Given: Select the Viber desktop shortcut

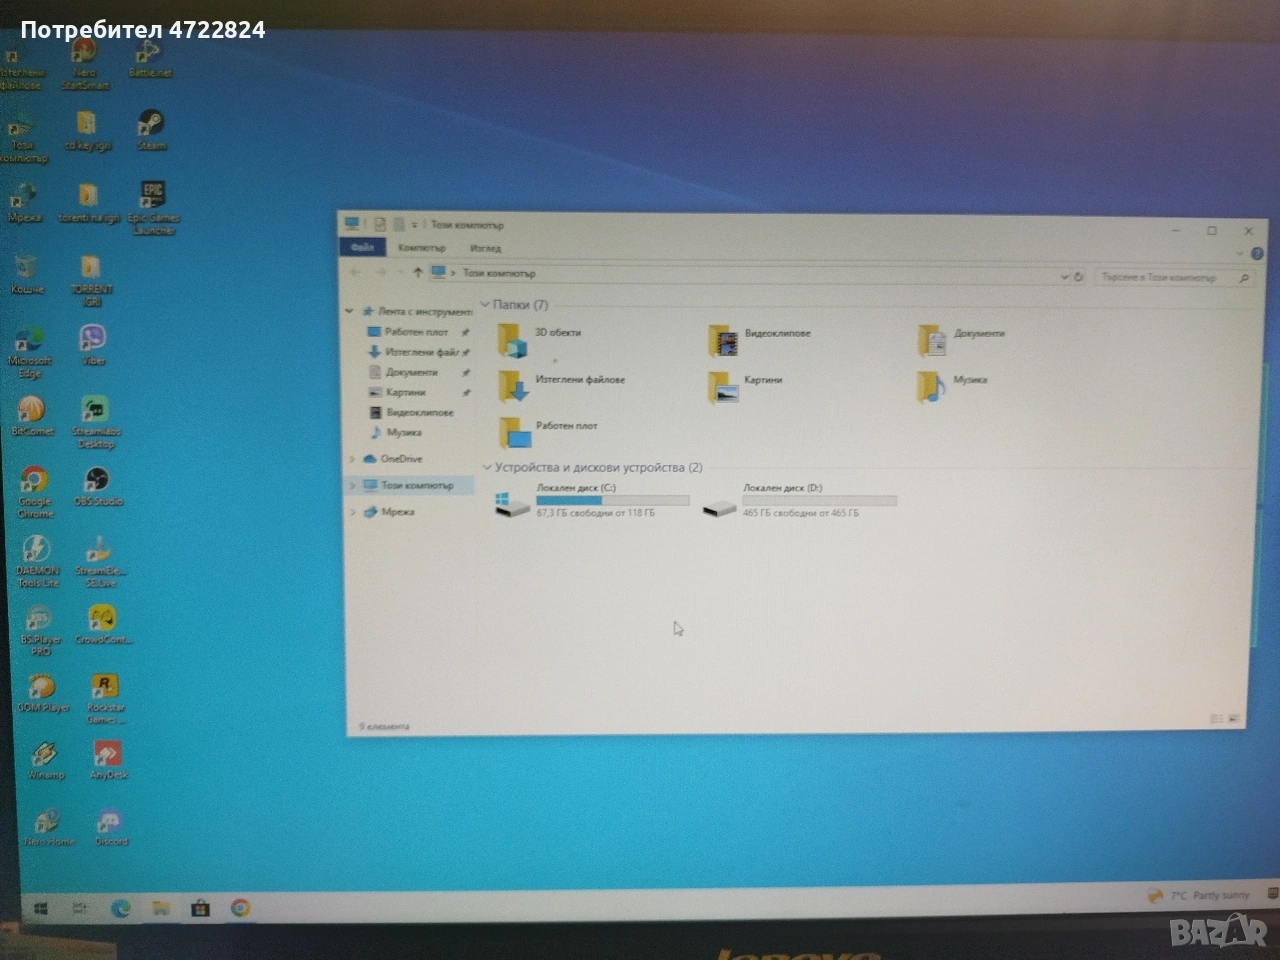Looking at the screenshot, I should coord(93,345).
